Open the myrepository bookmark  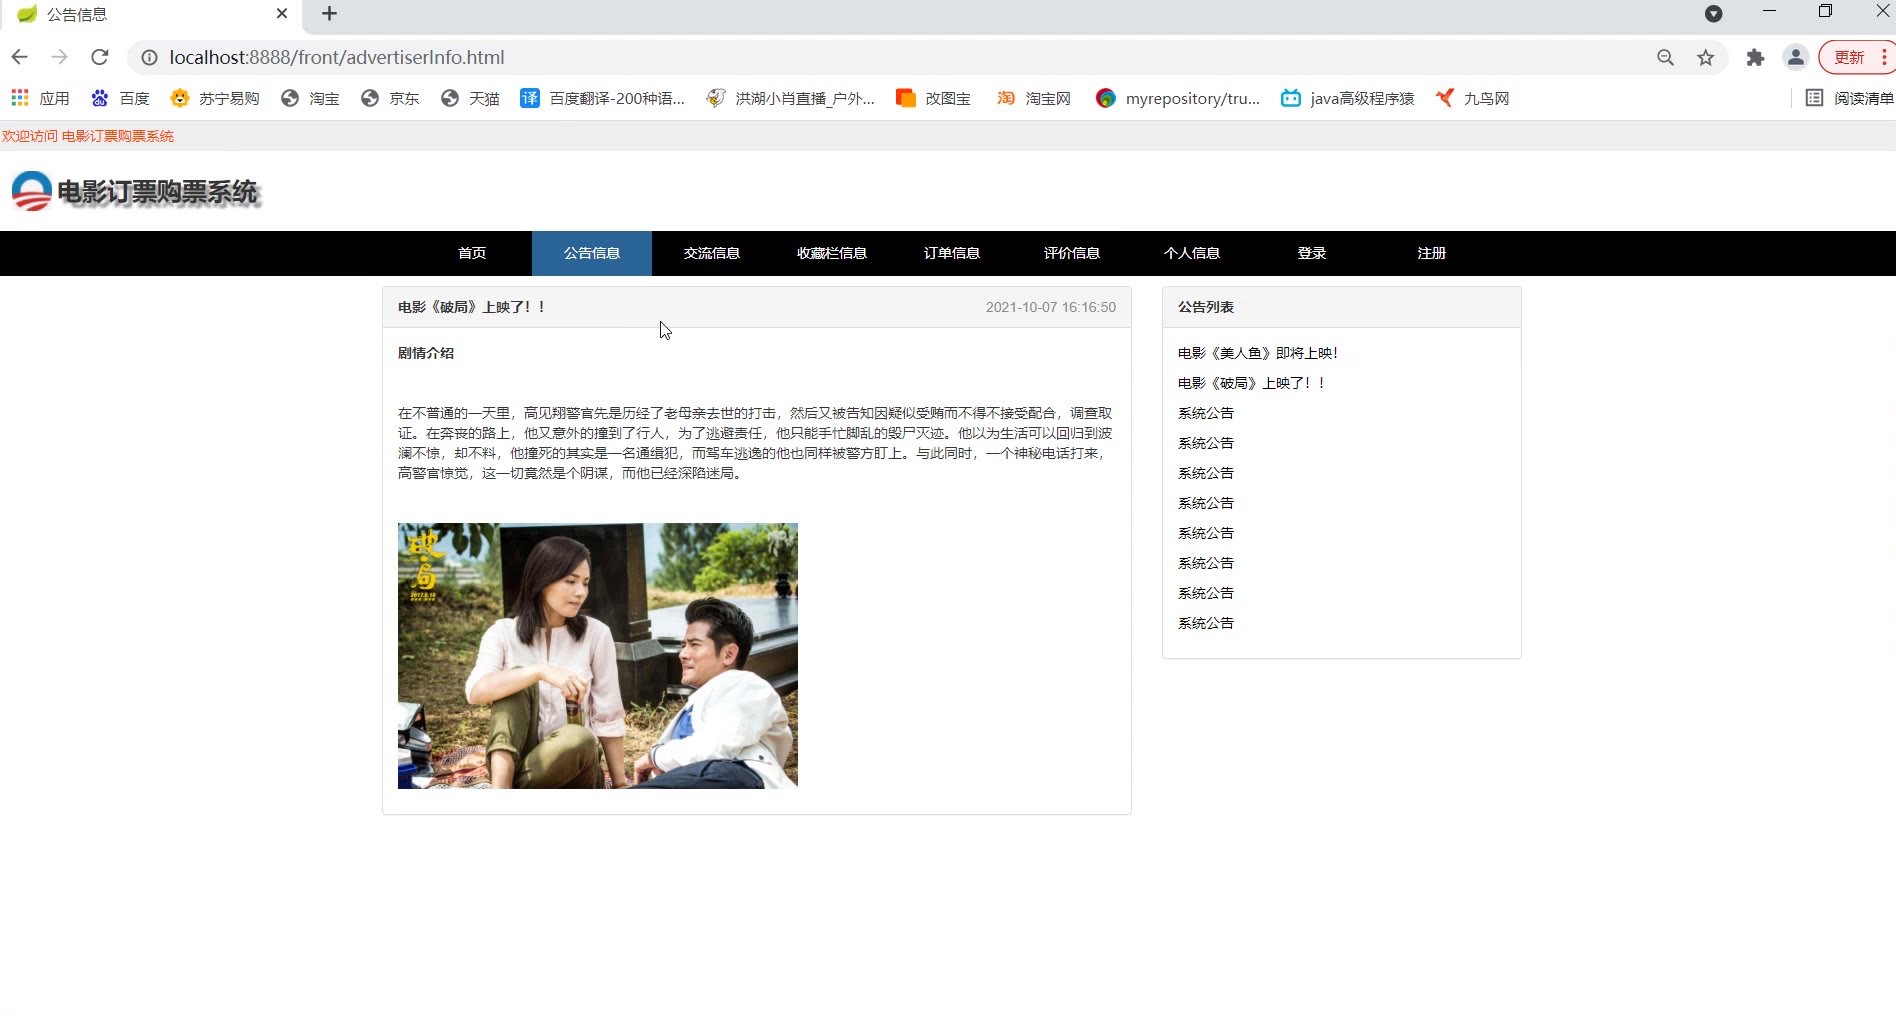pos(1178,98)
